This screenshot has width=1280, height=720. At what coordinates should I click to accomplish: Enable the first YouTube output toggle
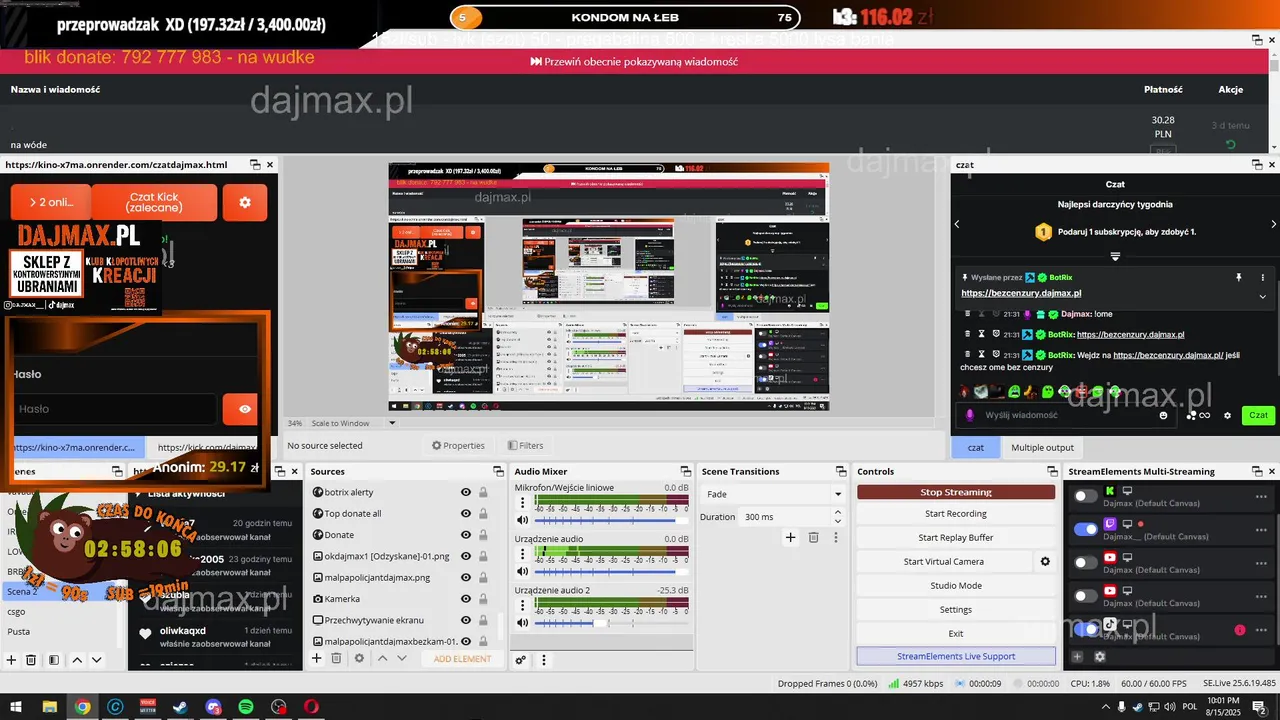1085,562
